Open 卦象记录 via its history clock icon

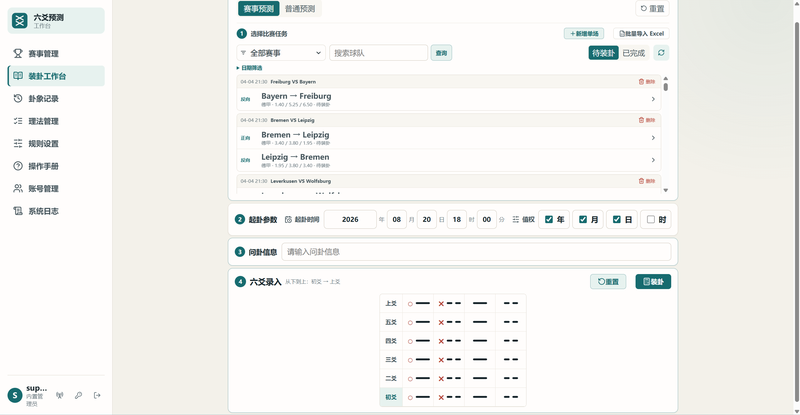pyautogui.click(x=18, y=98)
